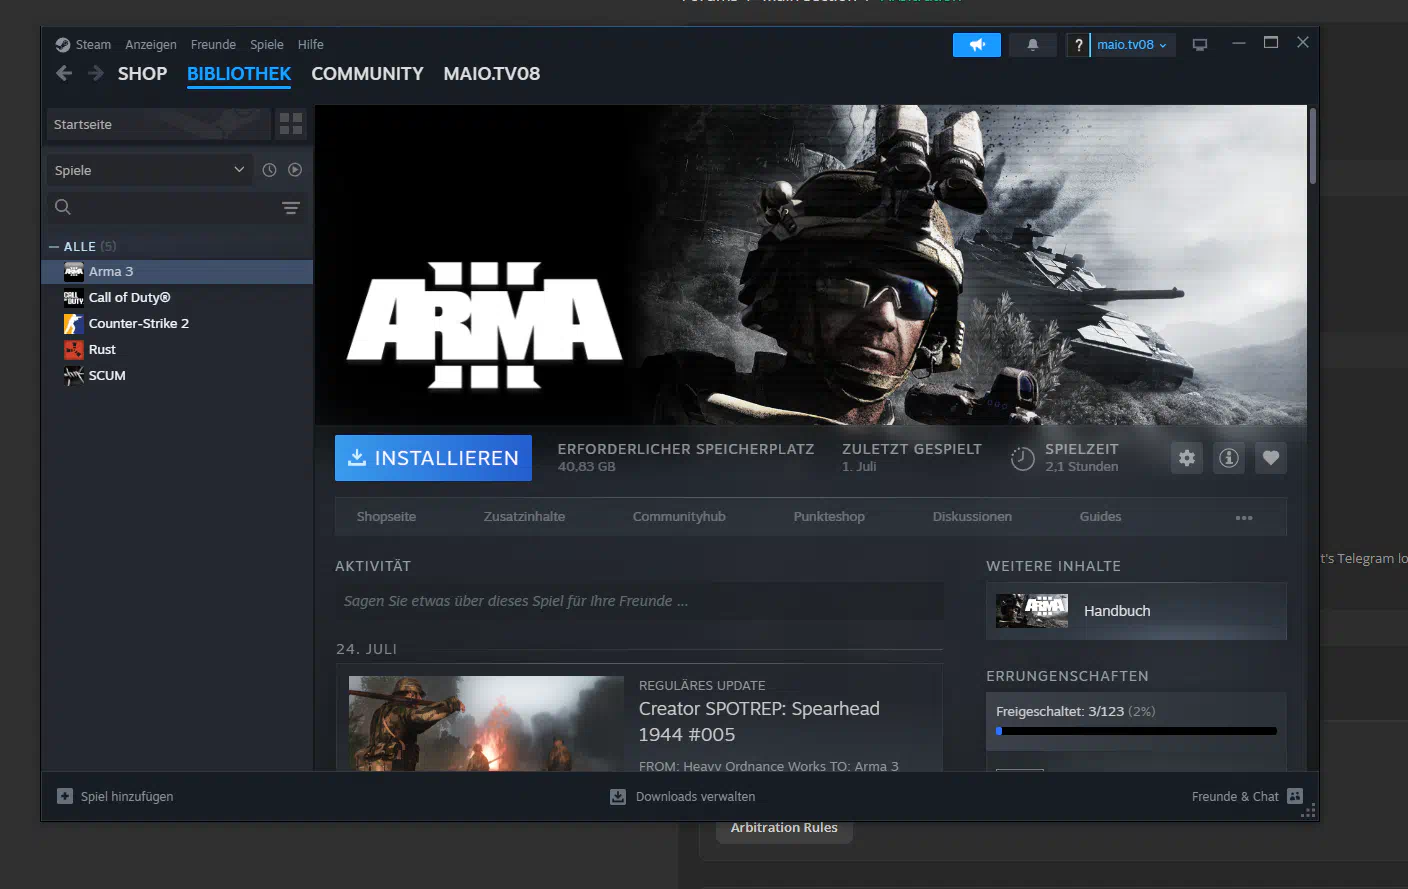
Task: Open Arma 3 settings gear
Action: click(x=1187, y=458)
